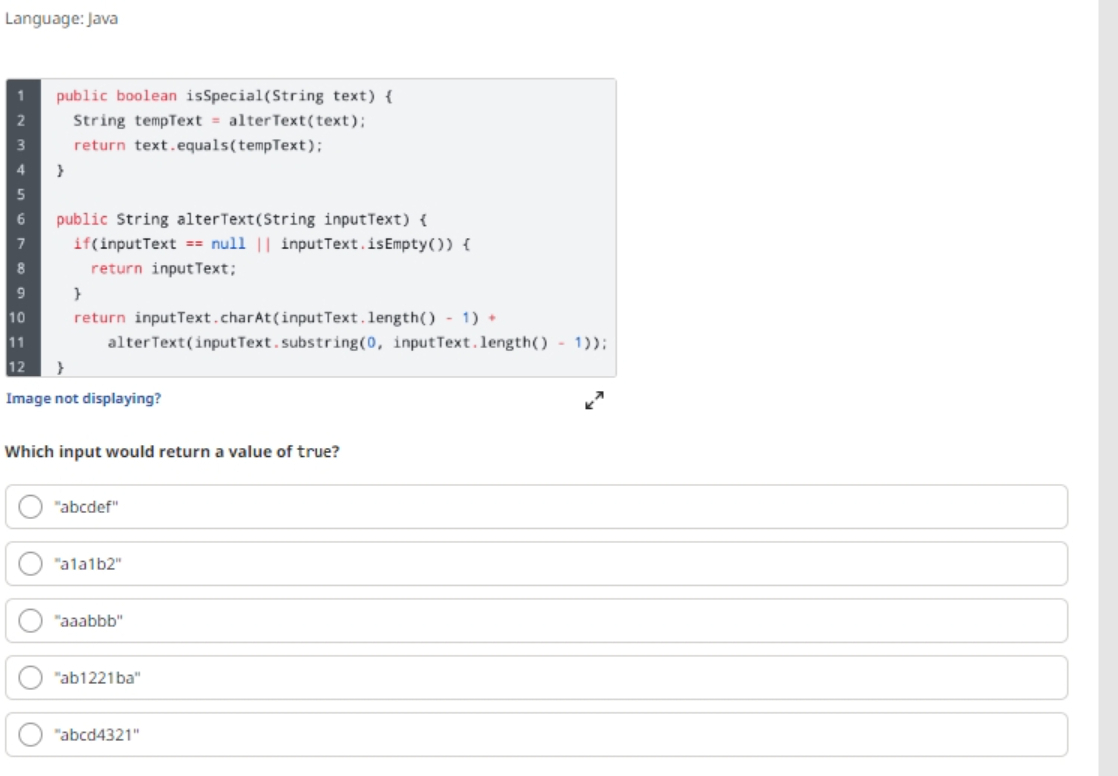Expand the code image to full size
The width and height of the screenshot is (1118, 776).
(594, 400)
